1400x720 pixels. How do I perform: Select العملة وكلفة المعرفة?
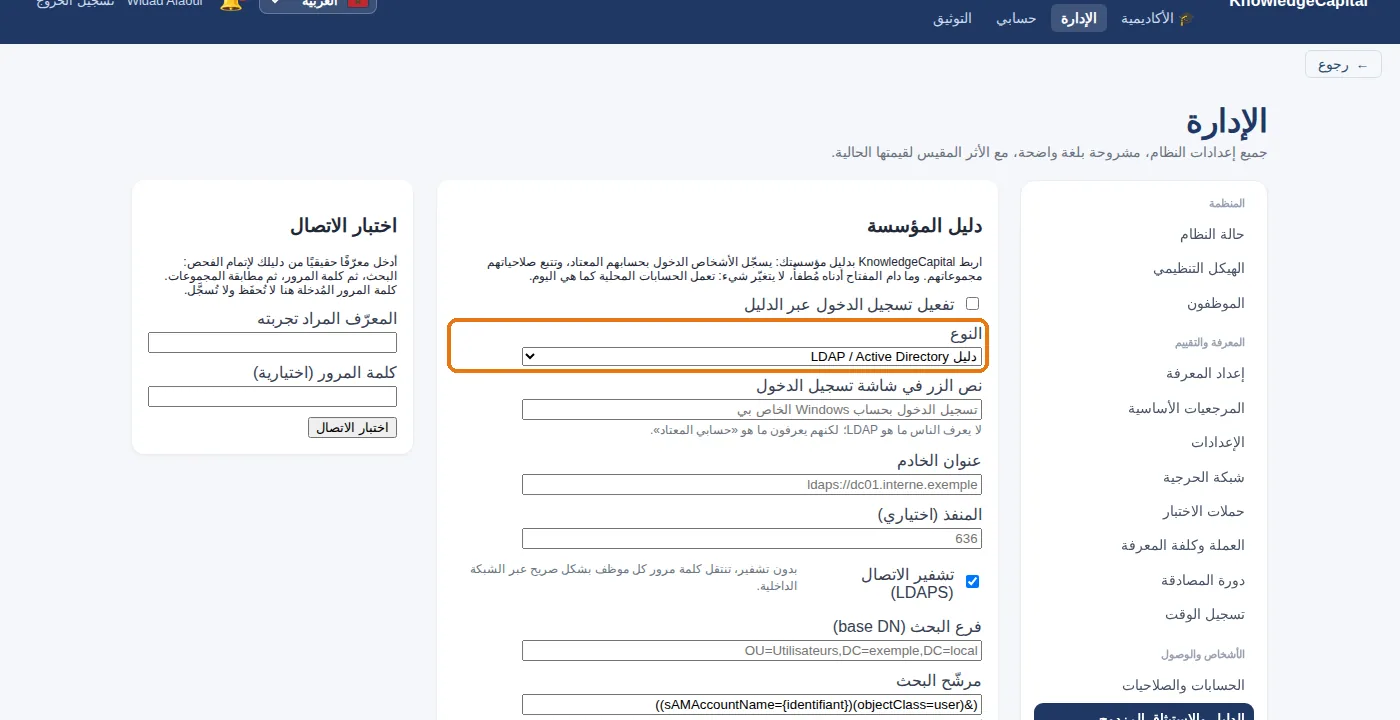(1144, 545)
